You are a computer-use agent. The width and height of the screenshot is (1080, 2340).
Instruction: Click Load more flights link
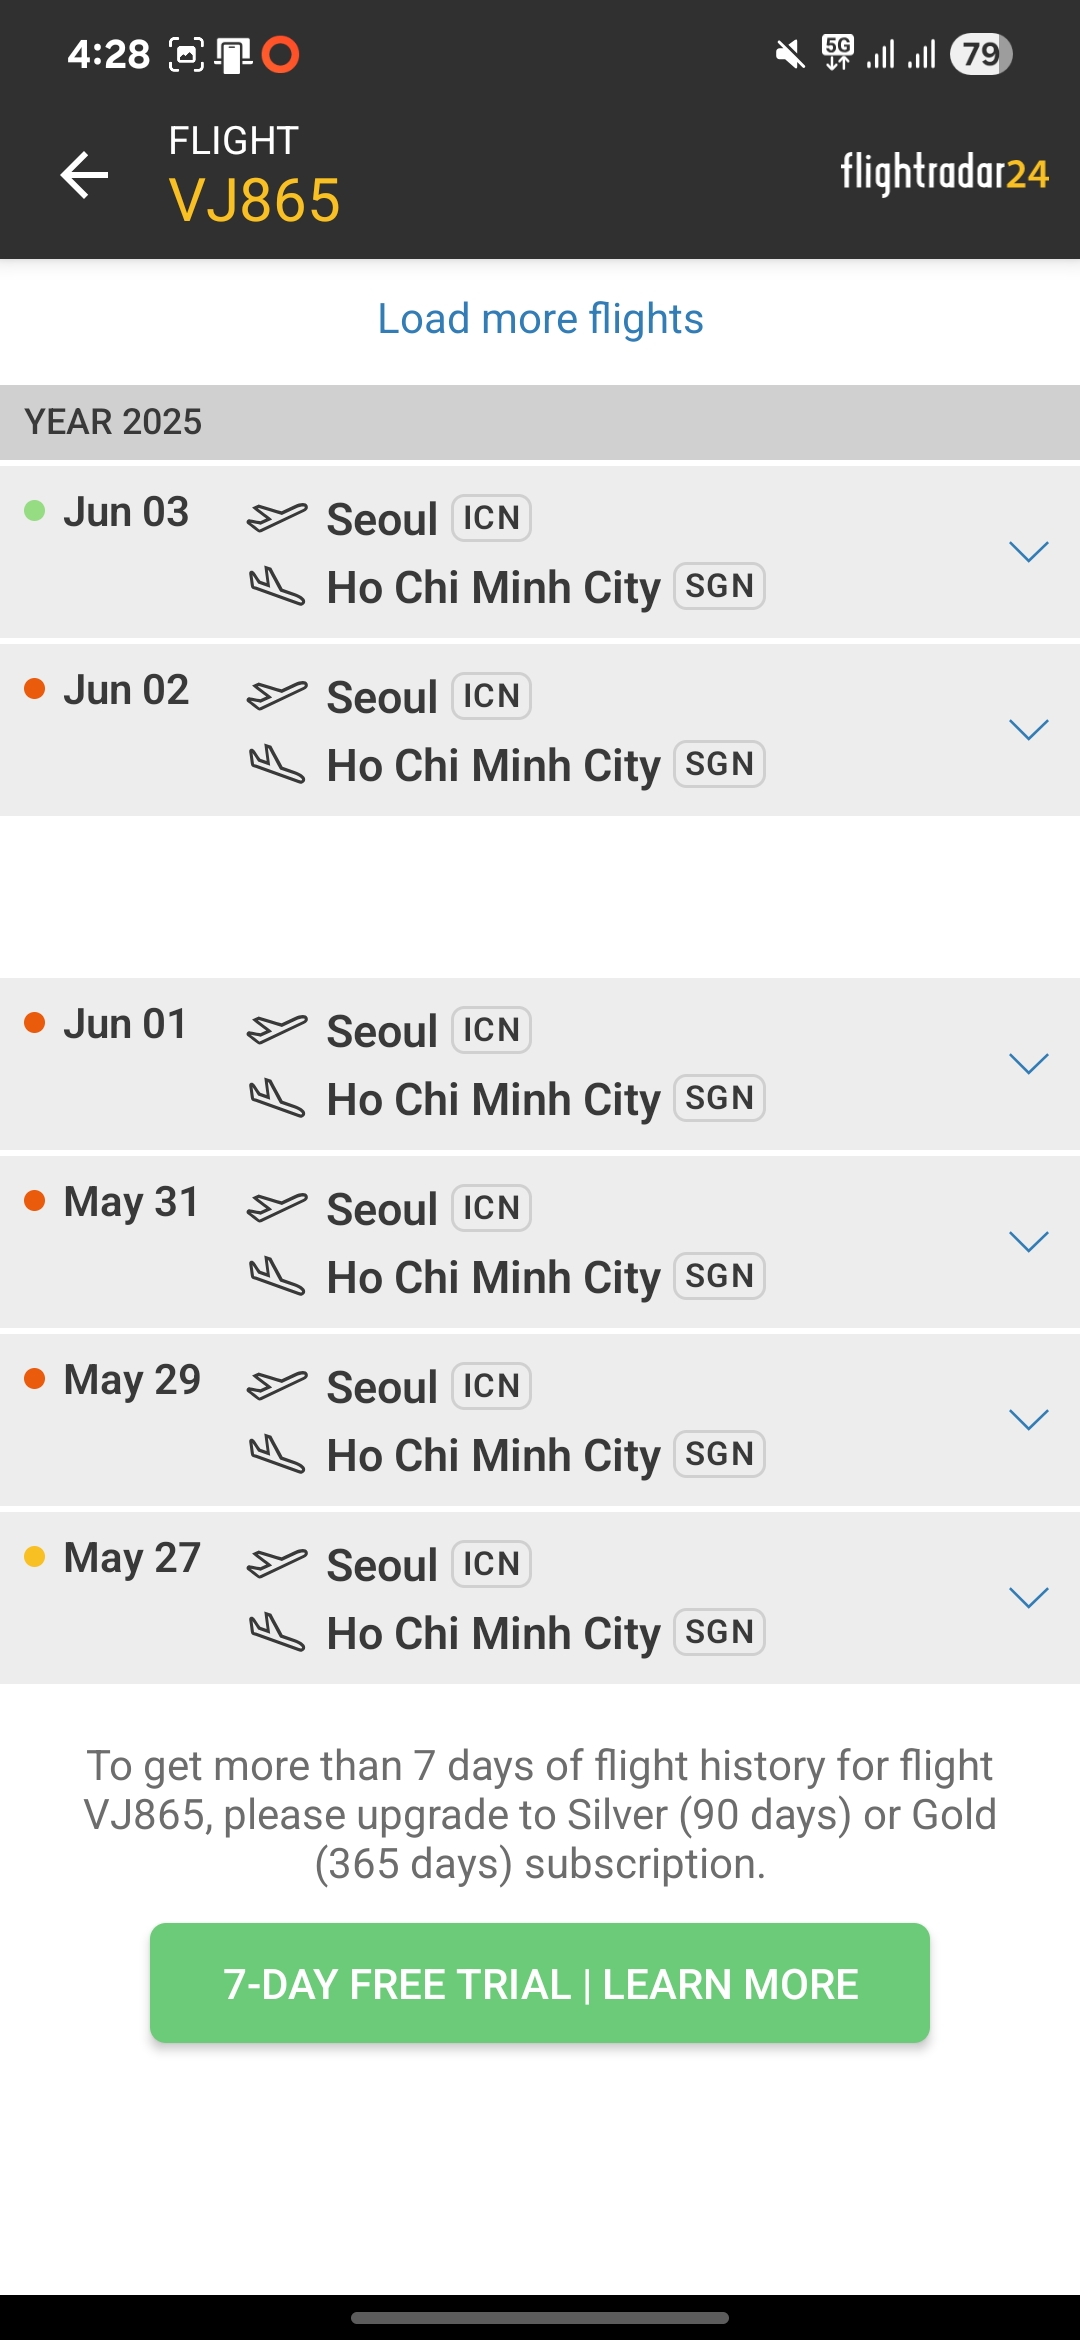coord(540,319)
